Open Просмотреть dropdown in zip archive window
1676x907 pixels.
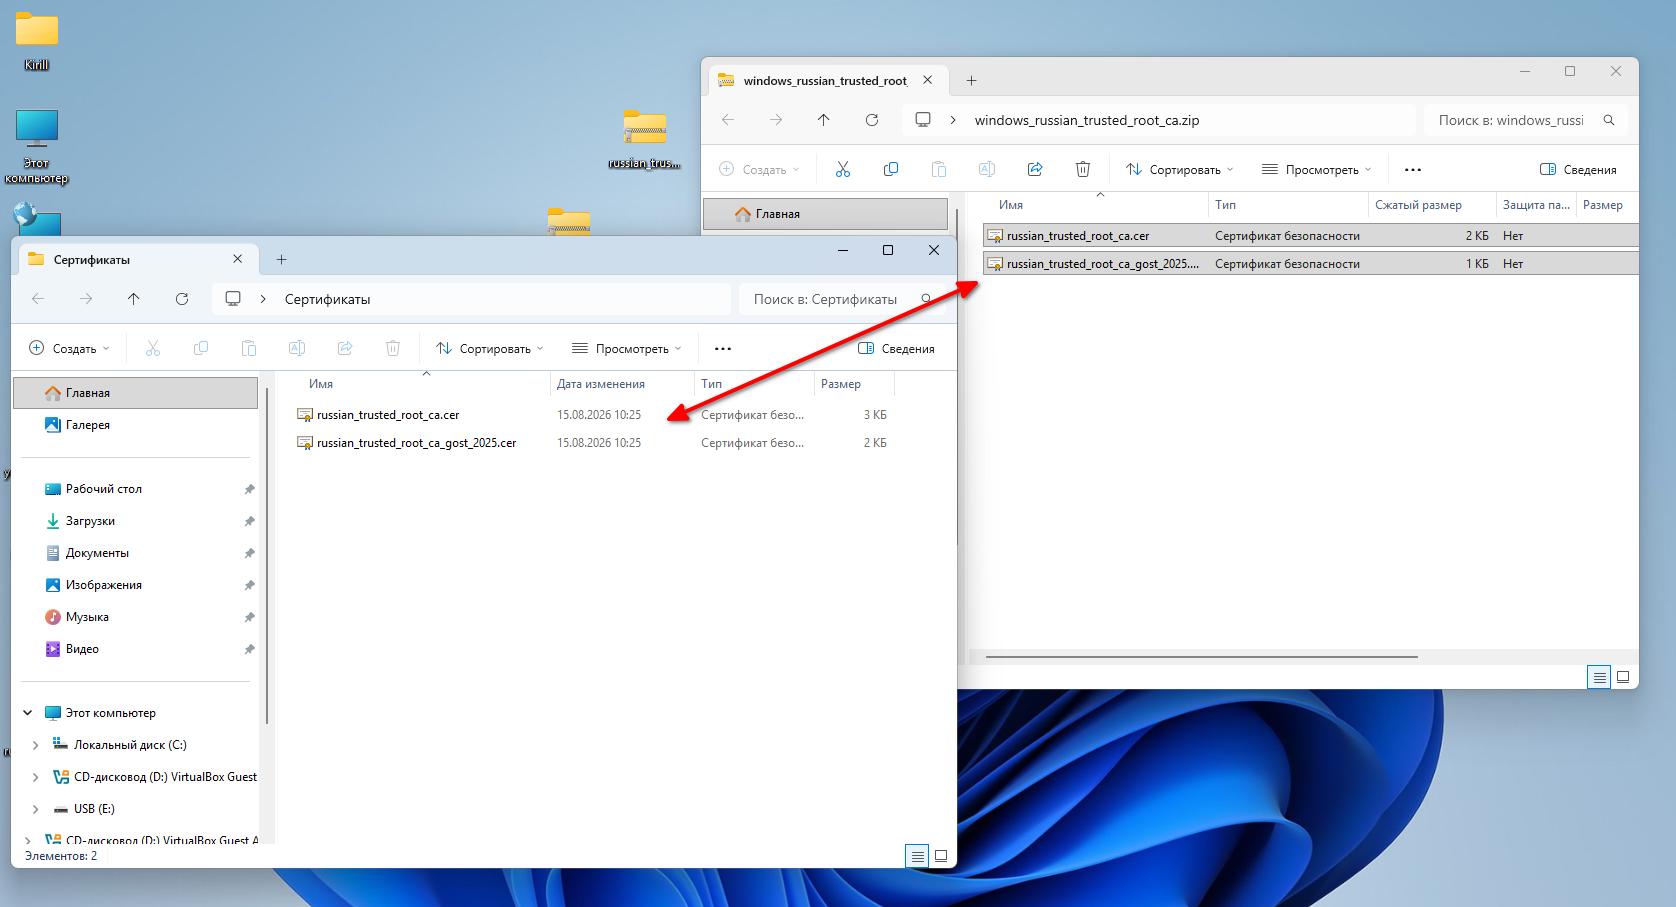pos(1317,170)
